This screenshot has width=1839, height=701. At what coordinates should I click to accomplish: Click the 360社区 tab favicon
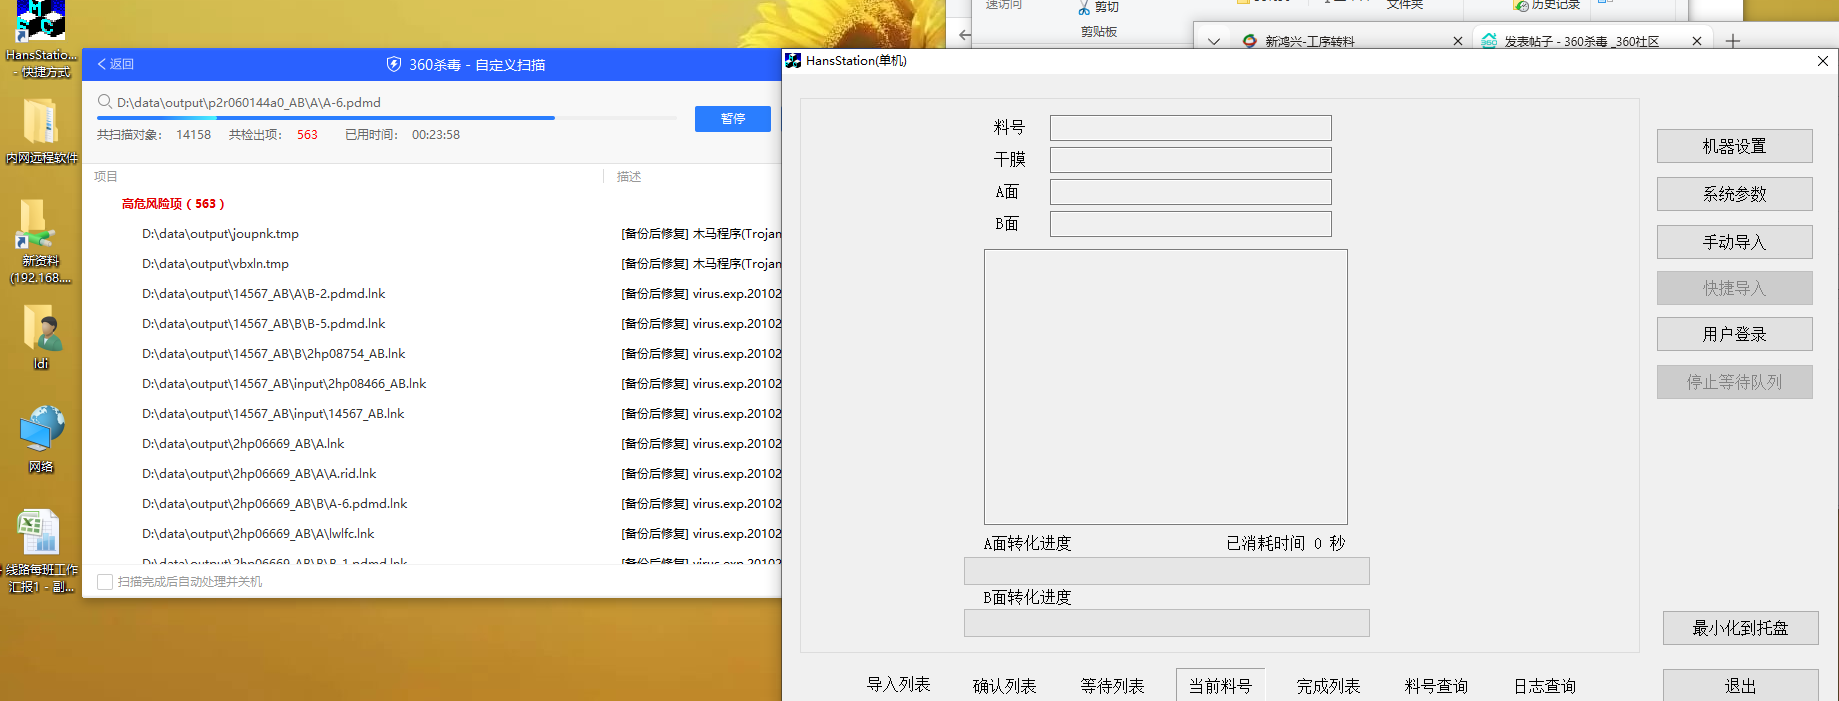(x=1489, y=41)
